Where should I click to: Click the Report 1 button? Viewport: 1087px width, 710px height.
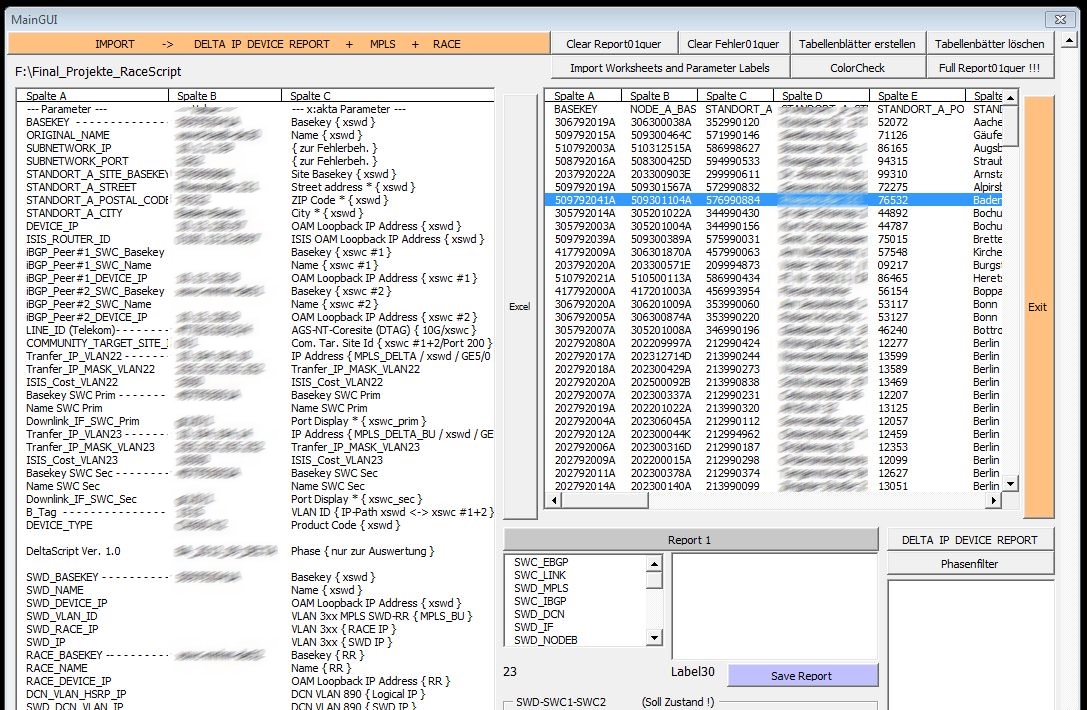(x=689, y=540)
